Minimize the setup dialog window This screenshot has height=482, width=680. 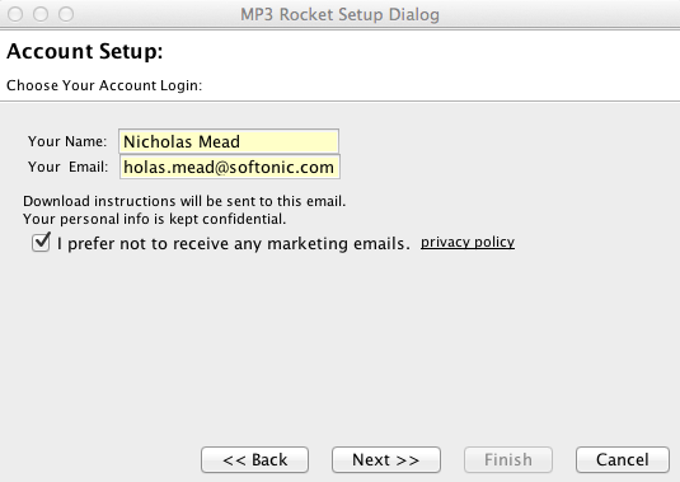pos(41,14)
